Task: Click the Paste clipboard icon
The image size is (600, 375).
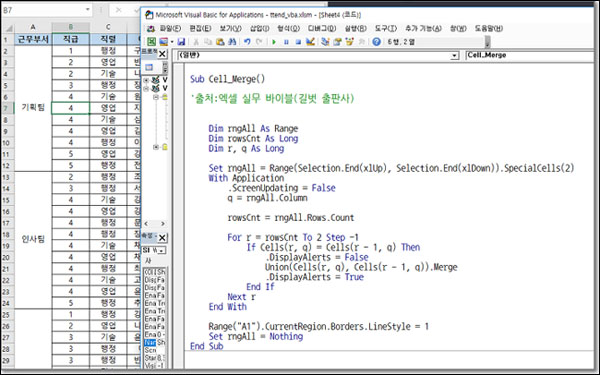Action: (x=220, y=42)
